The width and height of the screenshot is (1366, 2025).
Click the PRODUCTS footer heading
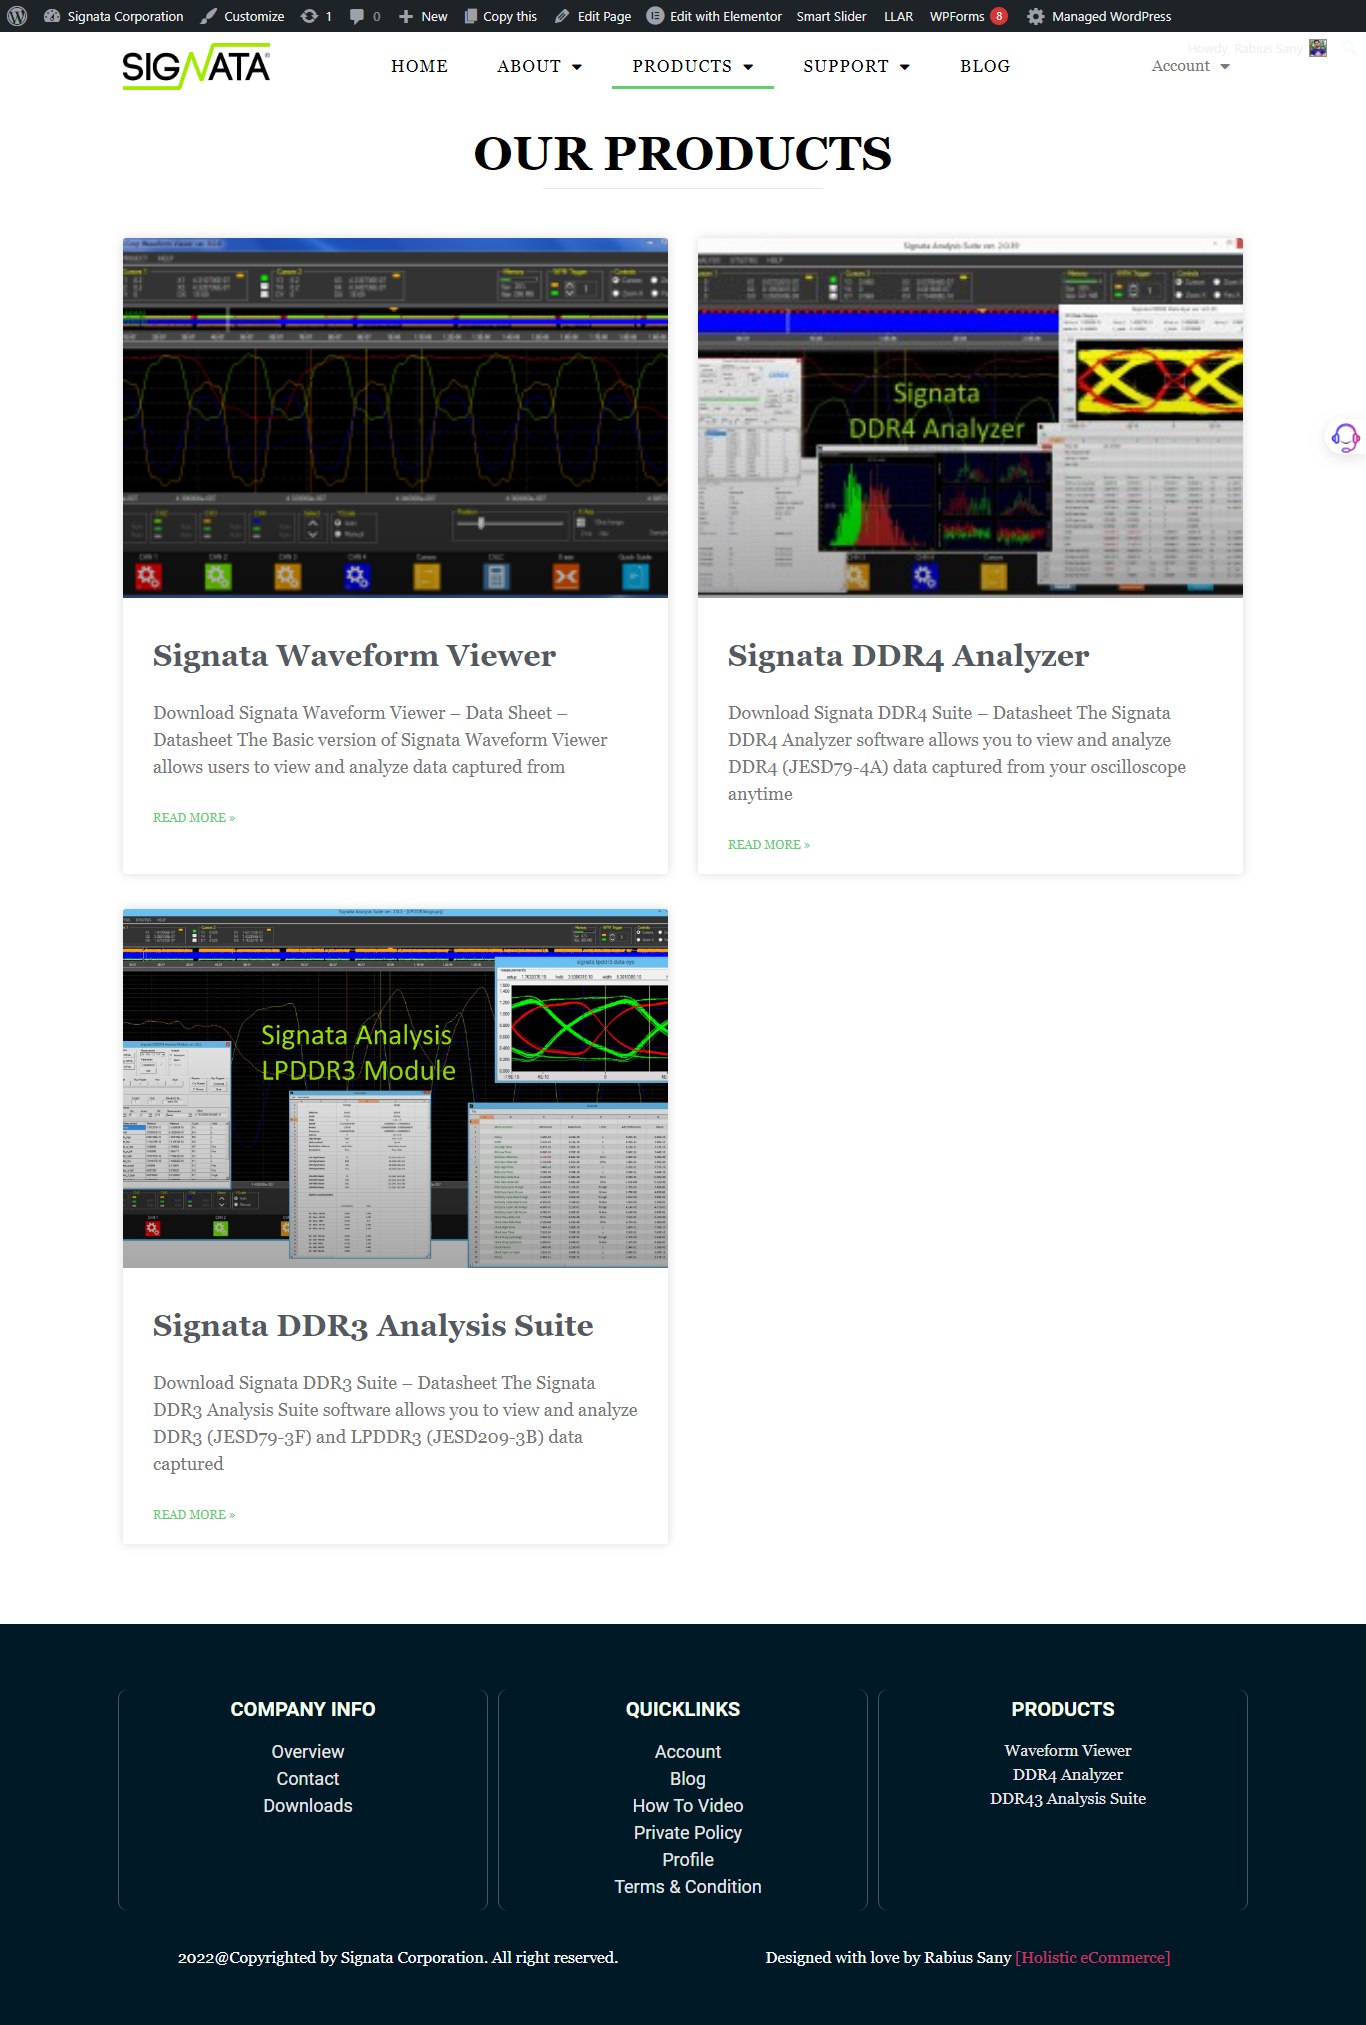pos(1063,1709)
